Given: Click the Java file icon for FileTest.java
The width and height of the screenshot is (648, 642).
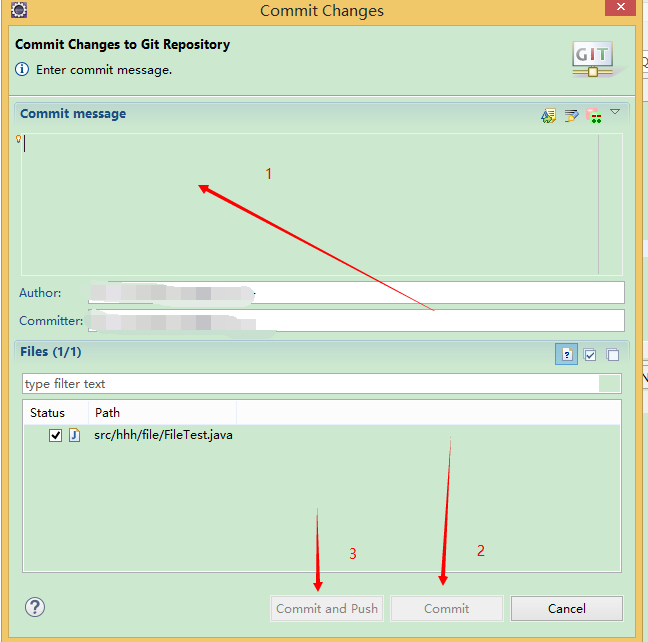Looking at the screenshot, I should pos(74,435).
